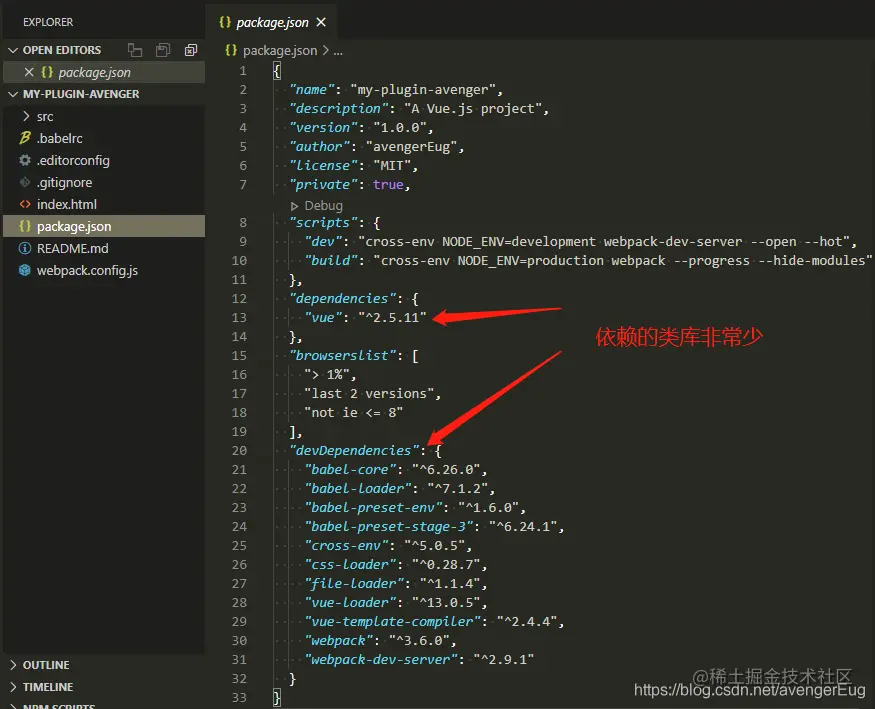Image resolution: width=875 pixels, height=709 pixels.
Task: Select the package.json editor tab
Action: click(271, 22)
